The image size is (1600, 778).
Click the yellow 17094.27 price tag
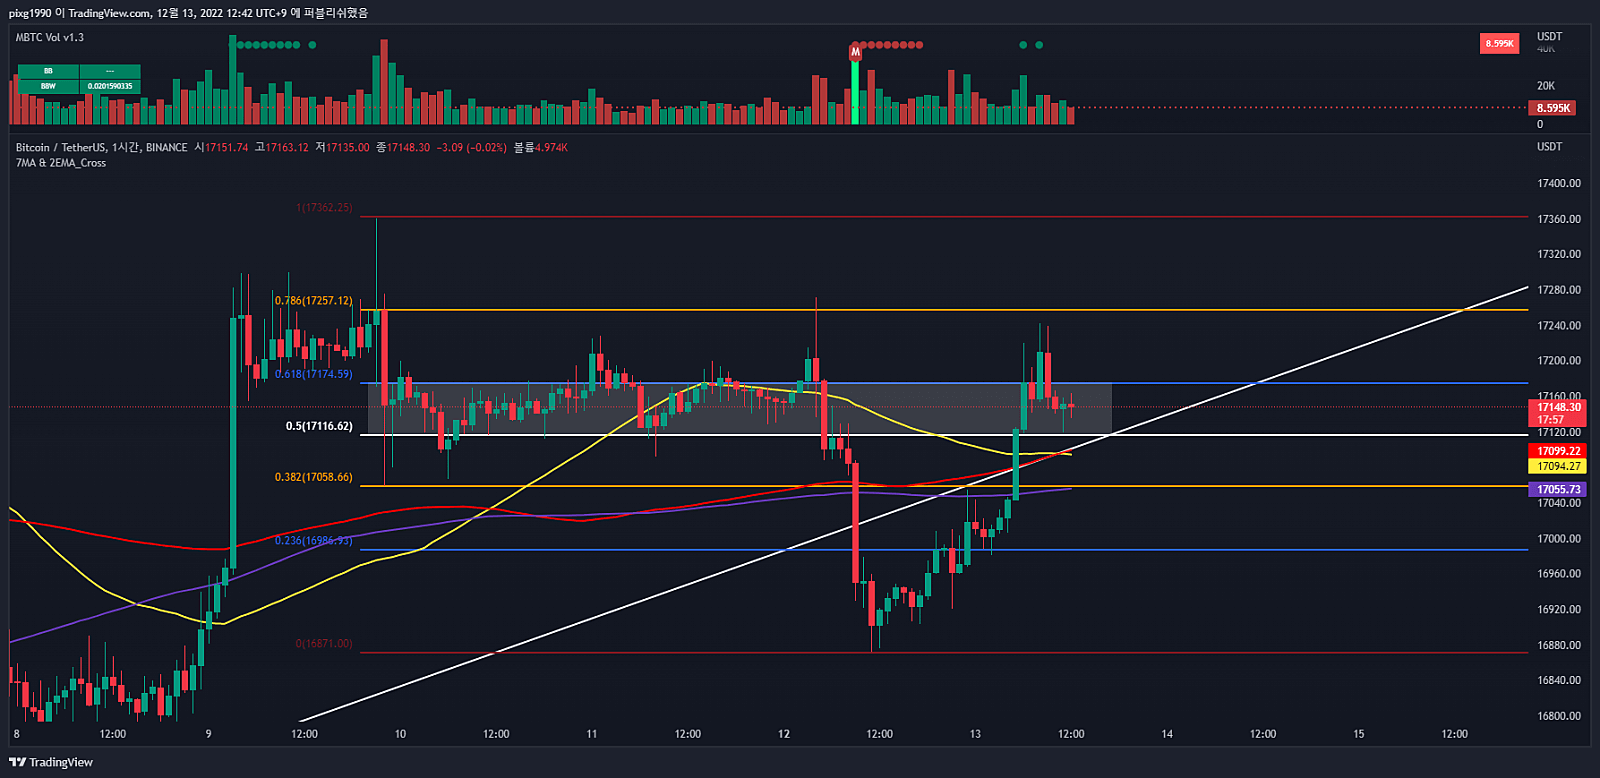click(1558, 466)
